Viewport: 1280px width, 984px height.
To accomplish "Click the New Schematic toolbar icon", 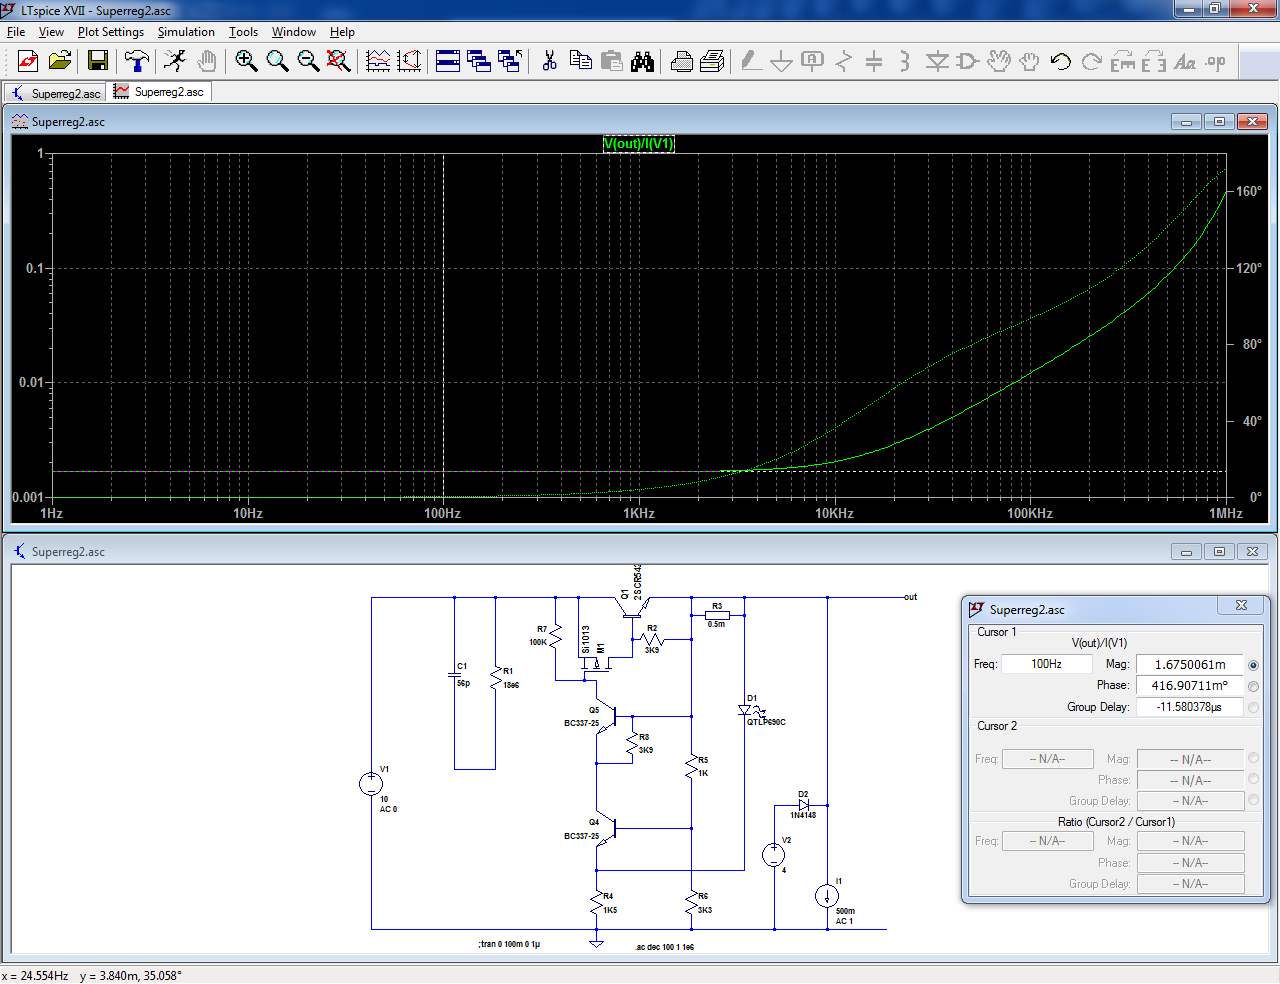I will pos(28,62).
